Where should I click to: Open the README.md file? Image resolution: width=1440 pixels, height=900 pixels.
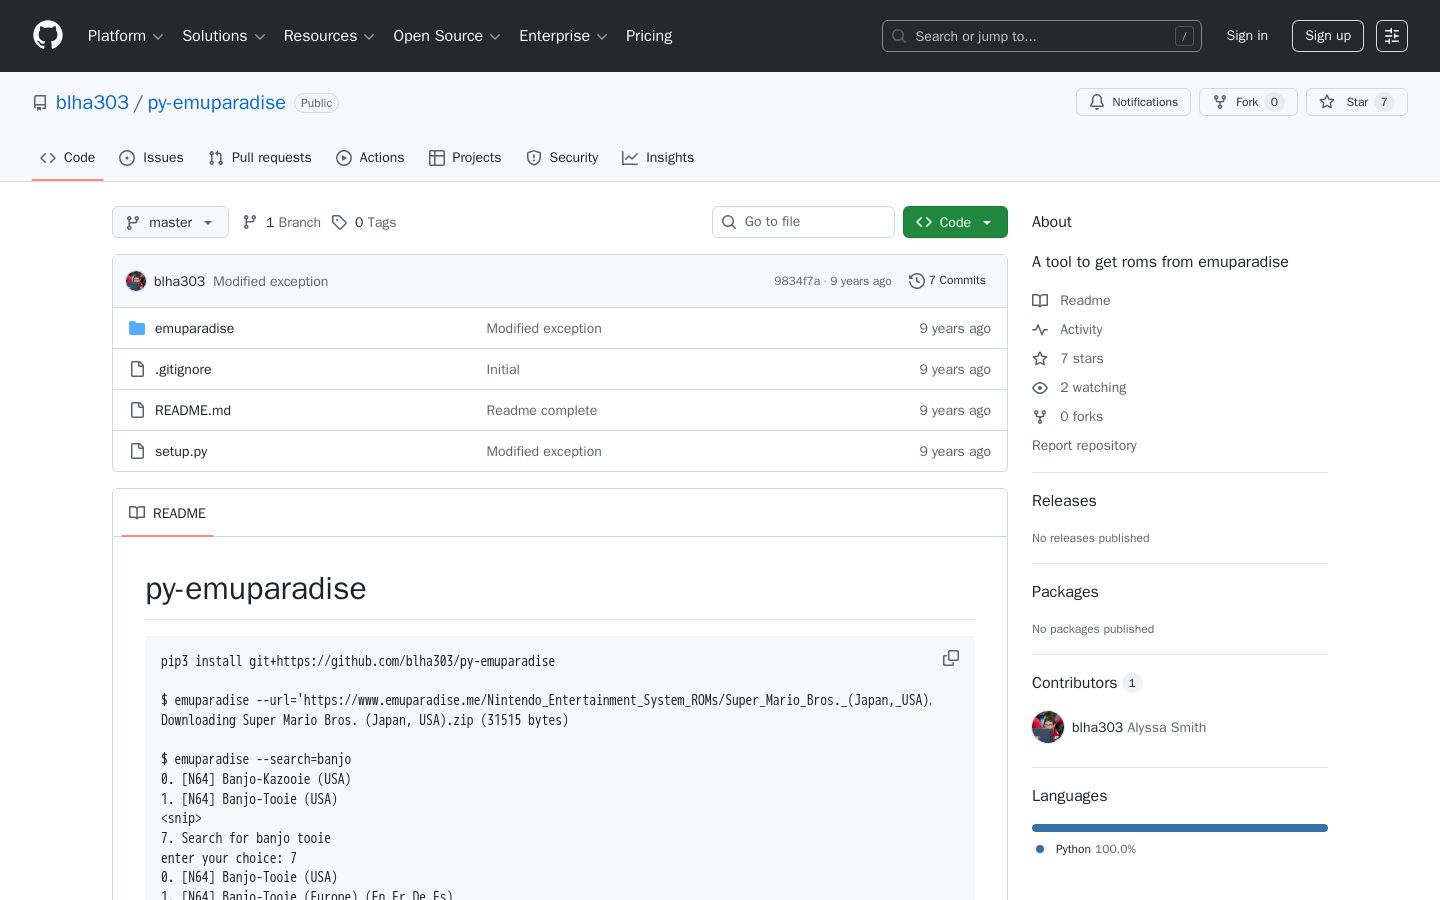[x=193, y=410]
